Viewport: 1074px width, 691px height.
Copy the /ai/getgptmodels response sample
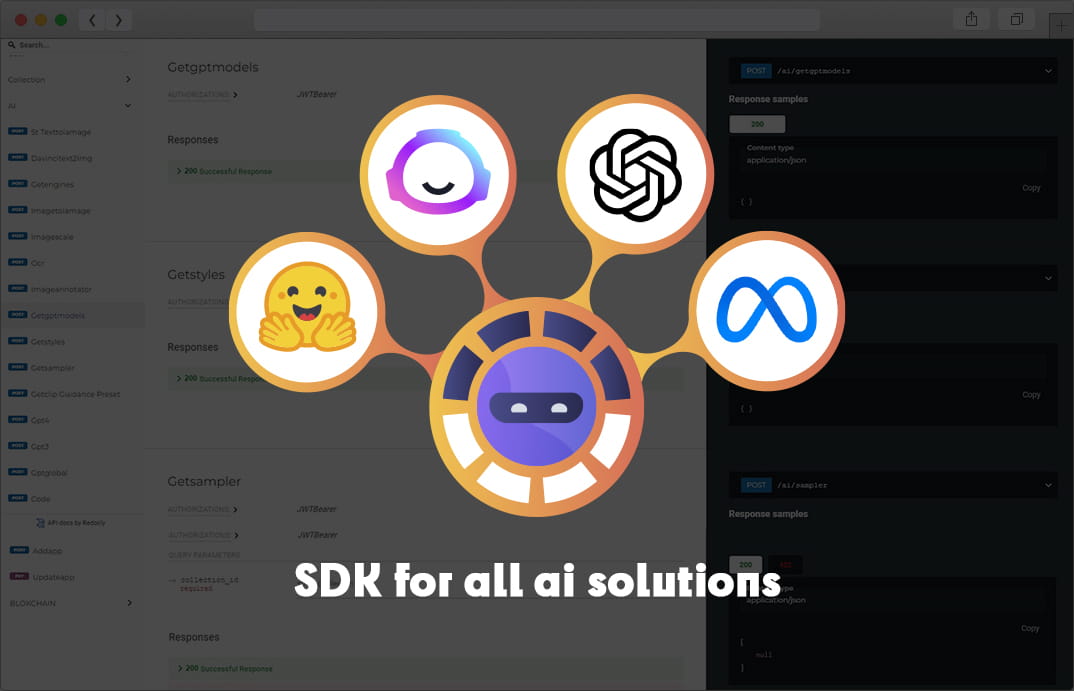tap(1031, 188)
